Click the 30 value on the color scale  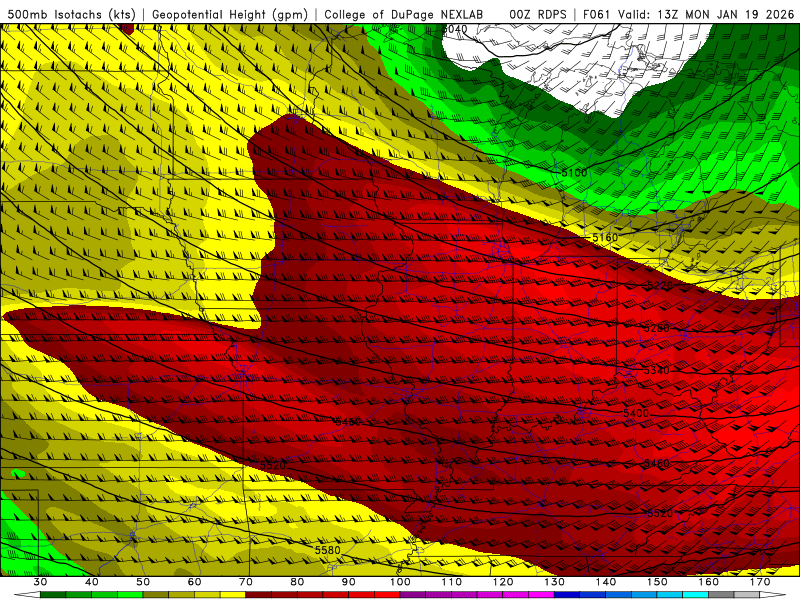point(40,582)
